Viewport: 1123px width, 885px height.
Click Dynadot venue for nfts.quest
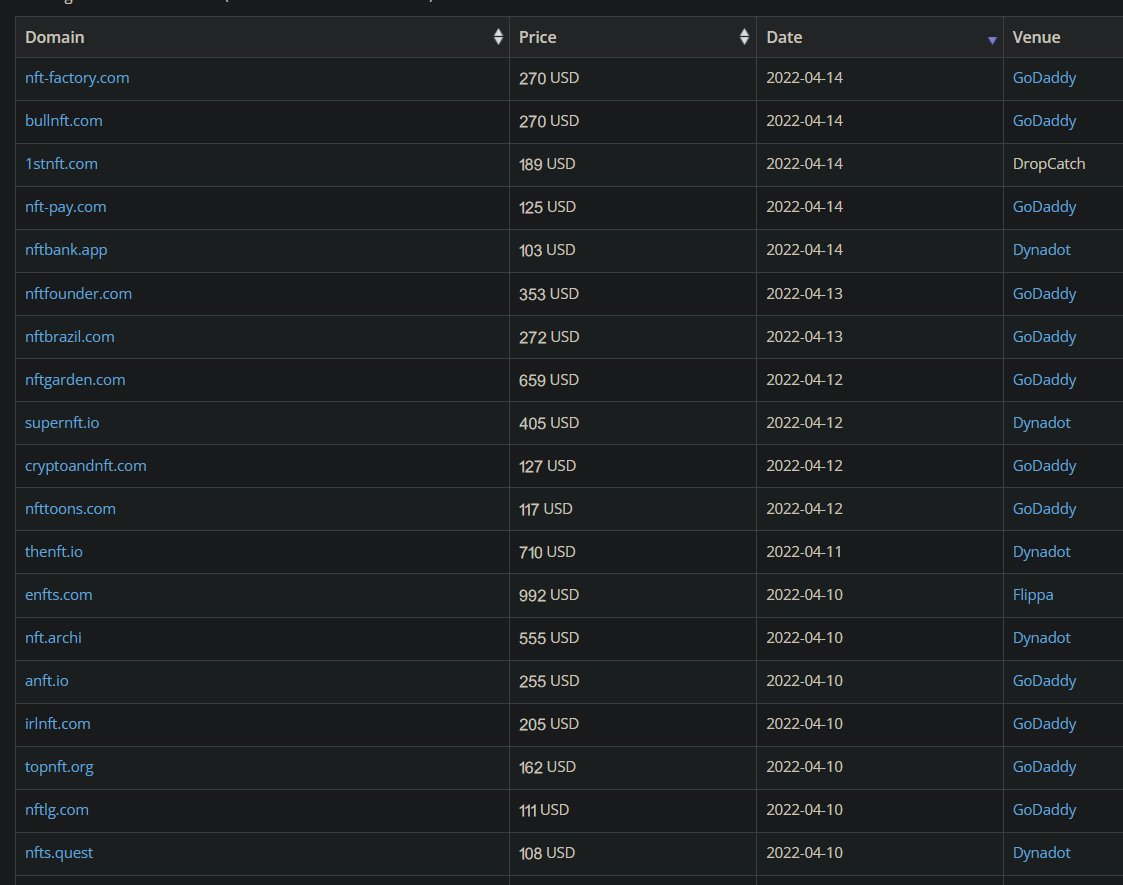tap(1041, 853)
